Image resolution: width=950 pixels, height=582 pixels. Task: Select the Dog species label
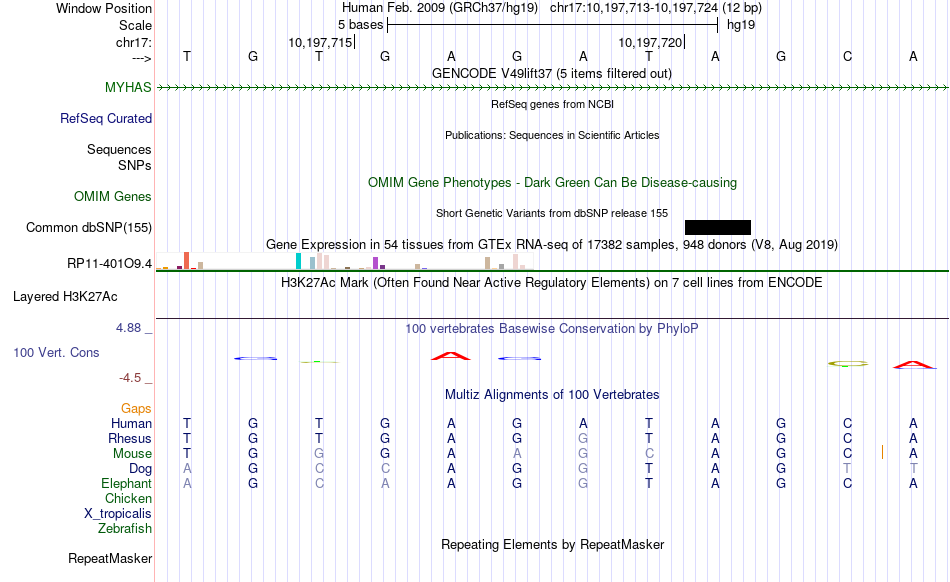[141, 469]
